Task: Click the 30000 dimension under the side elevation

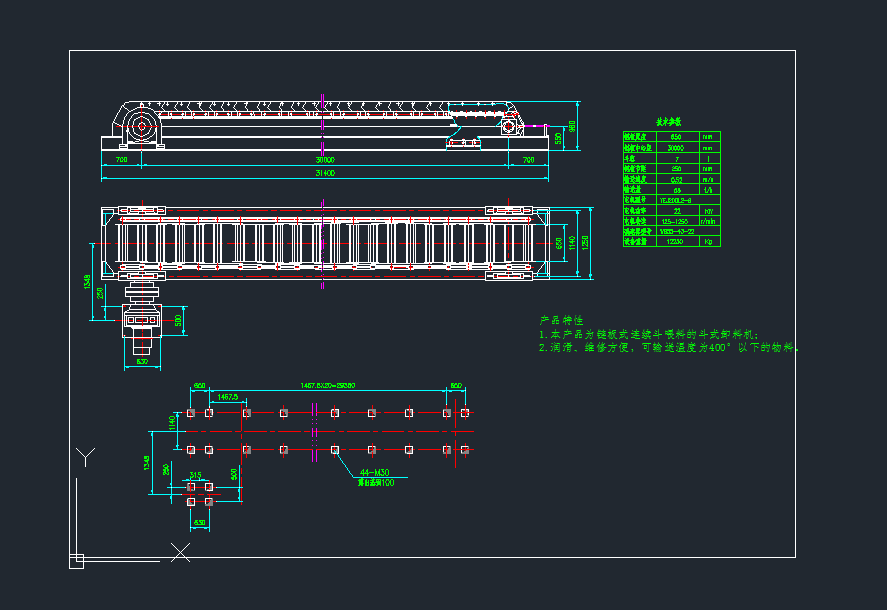Action: click(x=325, y=160)
